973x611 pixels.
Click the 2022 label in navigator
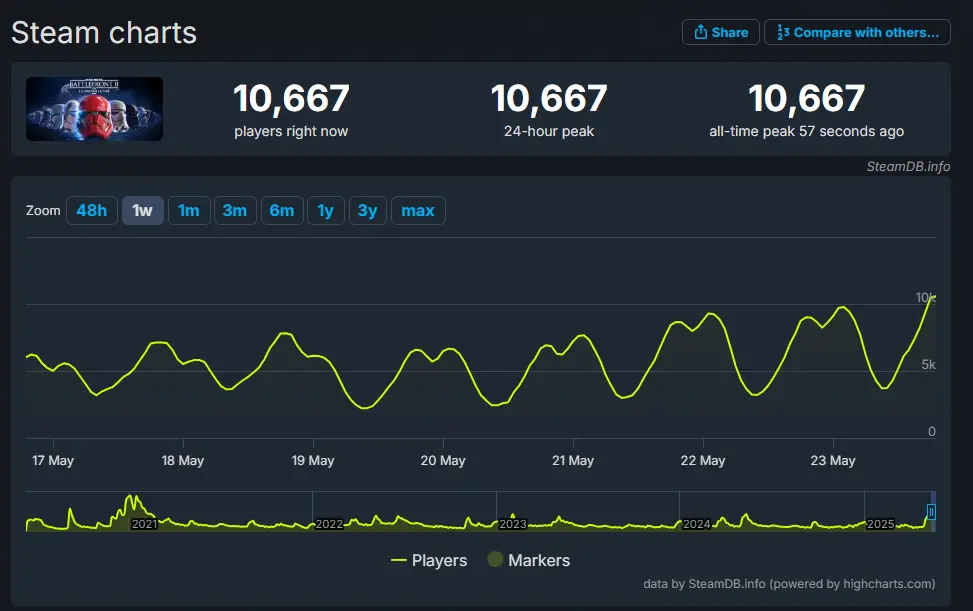pos(329,524)
